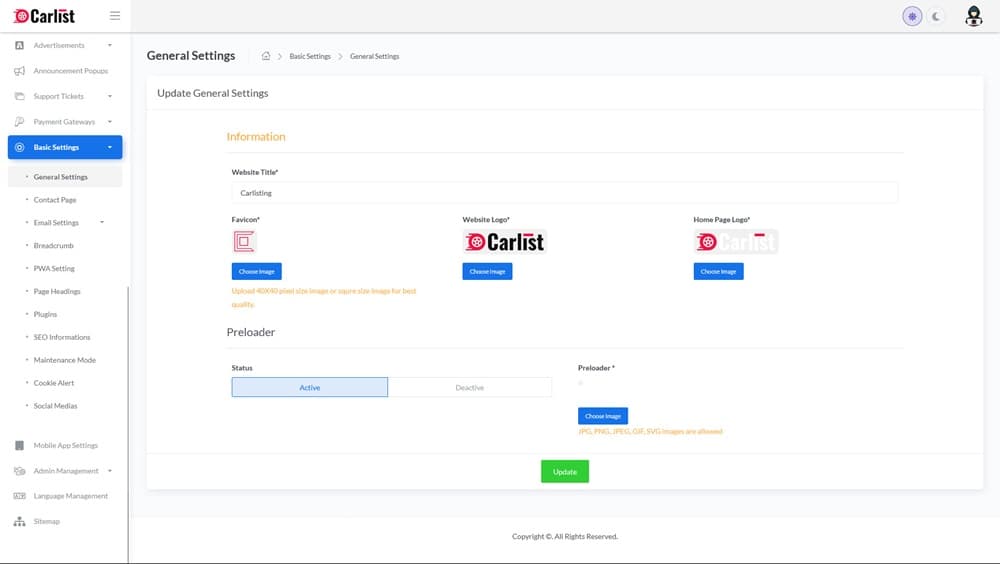1000x564 pixels.
Task: Click the Sitemap icon in sidebar
Action: click(x=19, y=522)
